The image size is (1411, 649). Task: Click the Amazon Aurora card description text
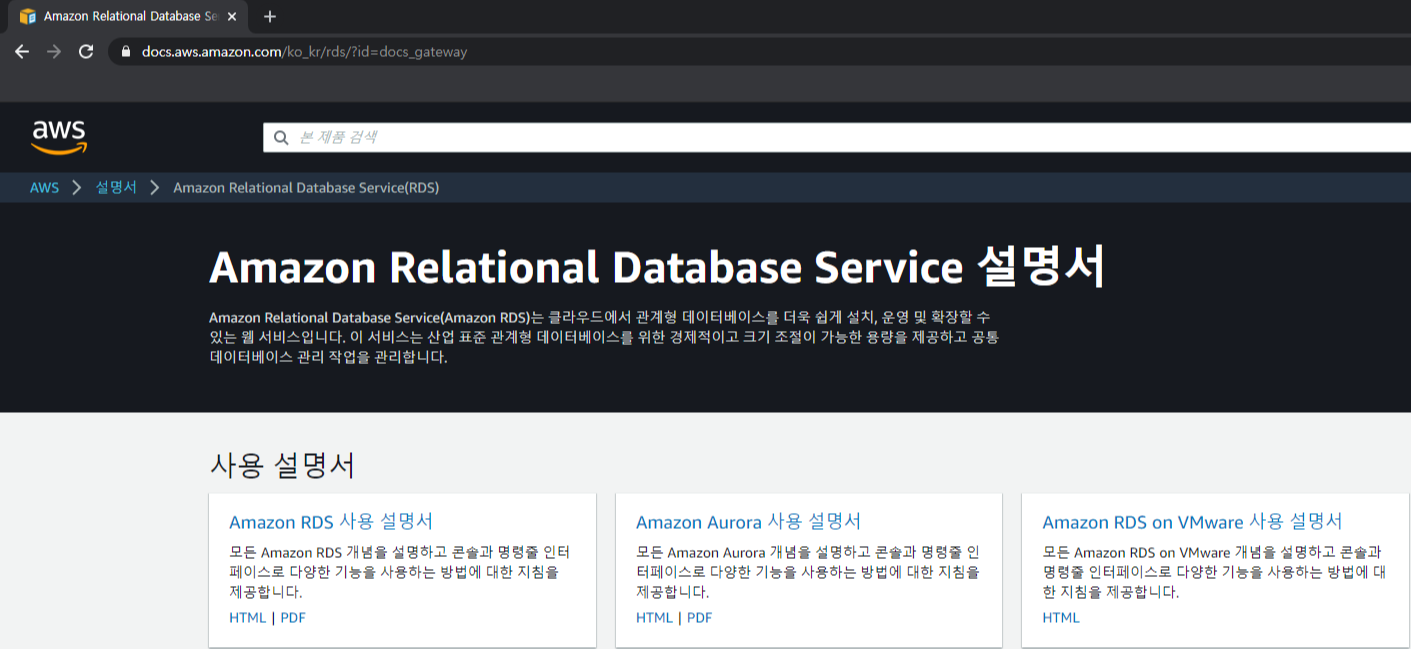pos(808,572)
